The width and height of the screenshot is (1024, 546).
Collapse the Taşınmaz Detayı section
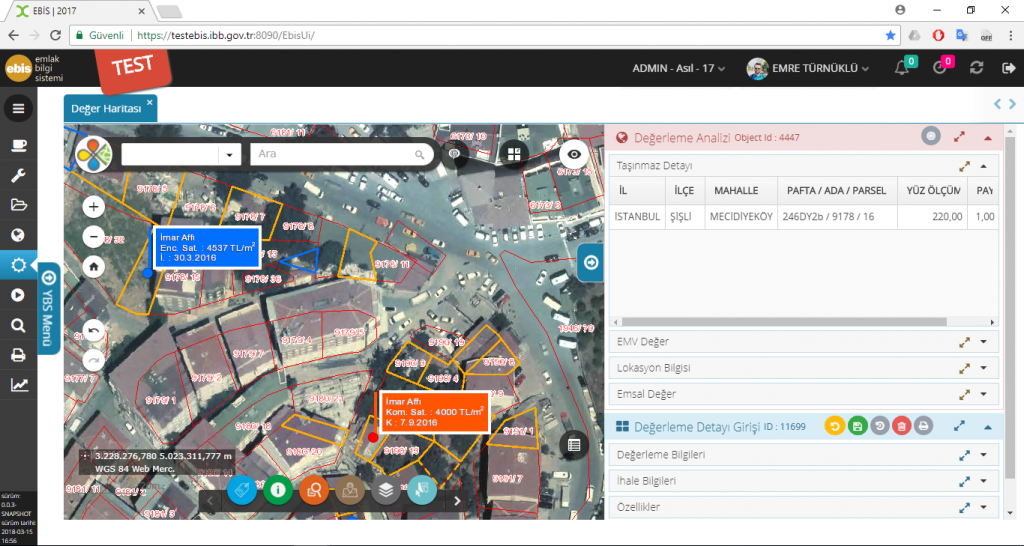[984, 166]
